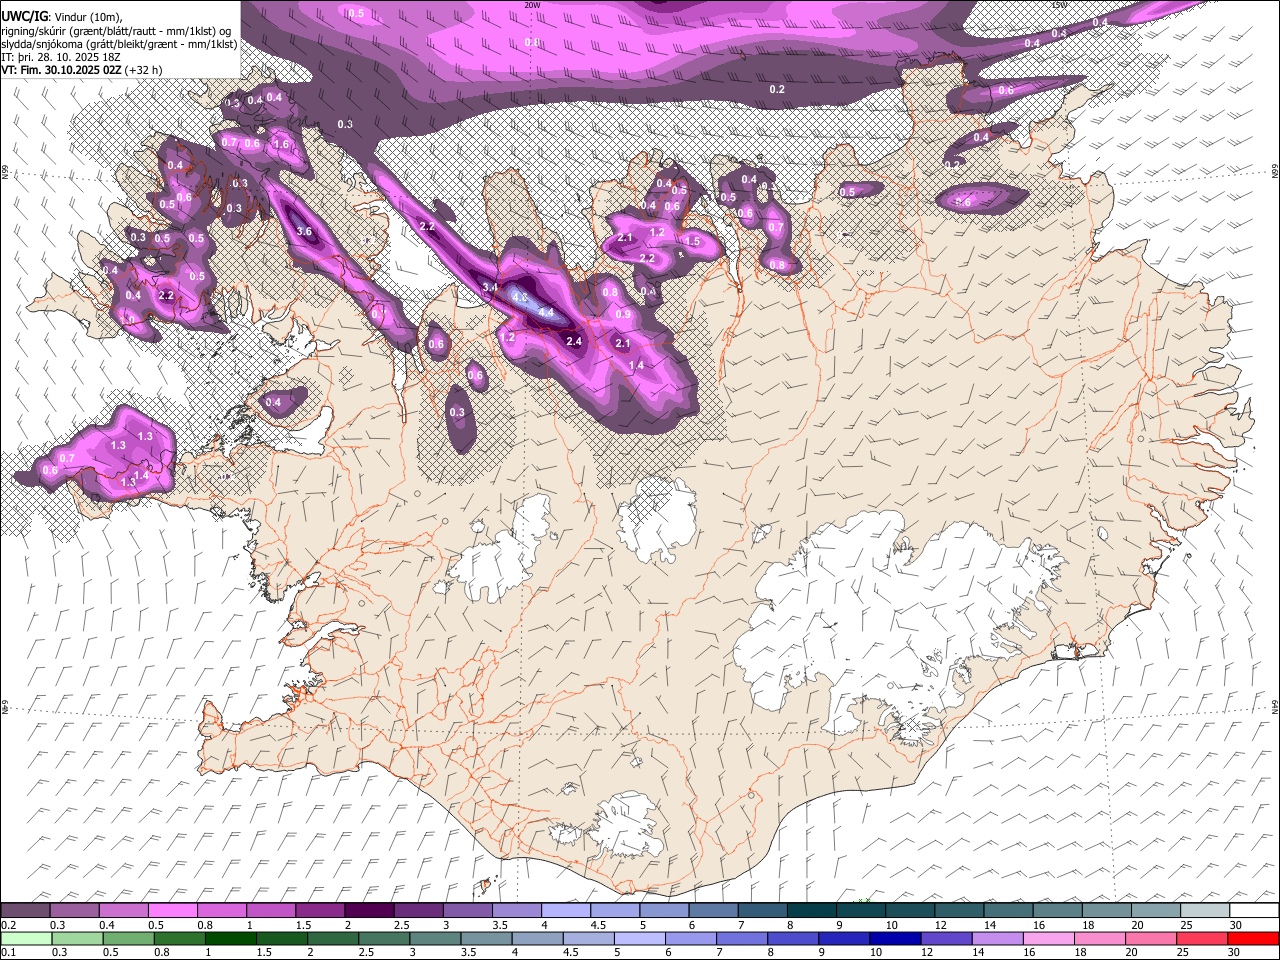Click the 'rigning/skúrir' legend description line
This screenshot has width=1280, height=960.
coord(118,30)
